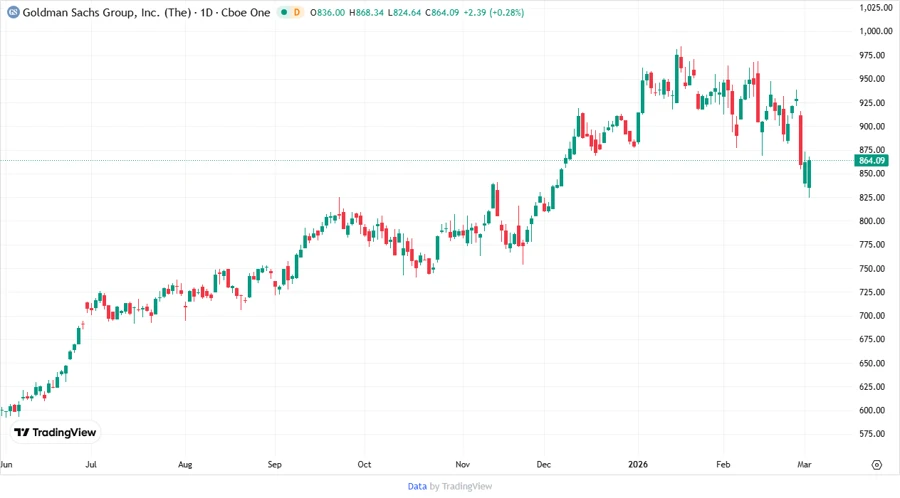Click the "by TradingView" footer link
This screenshot has height=498, width=900.
pyautogui.click(x=461, y=486)
